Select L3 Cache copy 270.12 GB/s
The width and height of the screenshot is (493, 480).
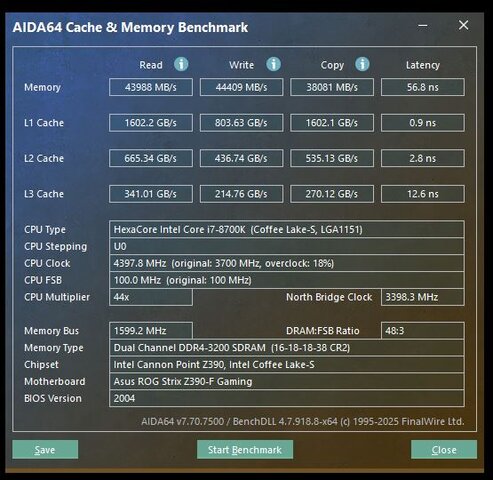coord(332,194)
